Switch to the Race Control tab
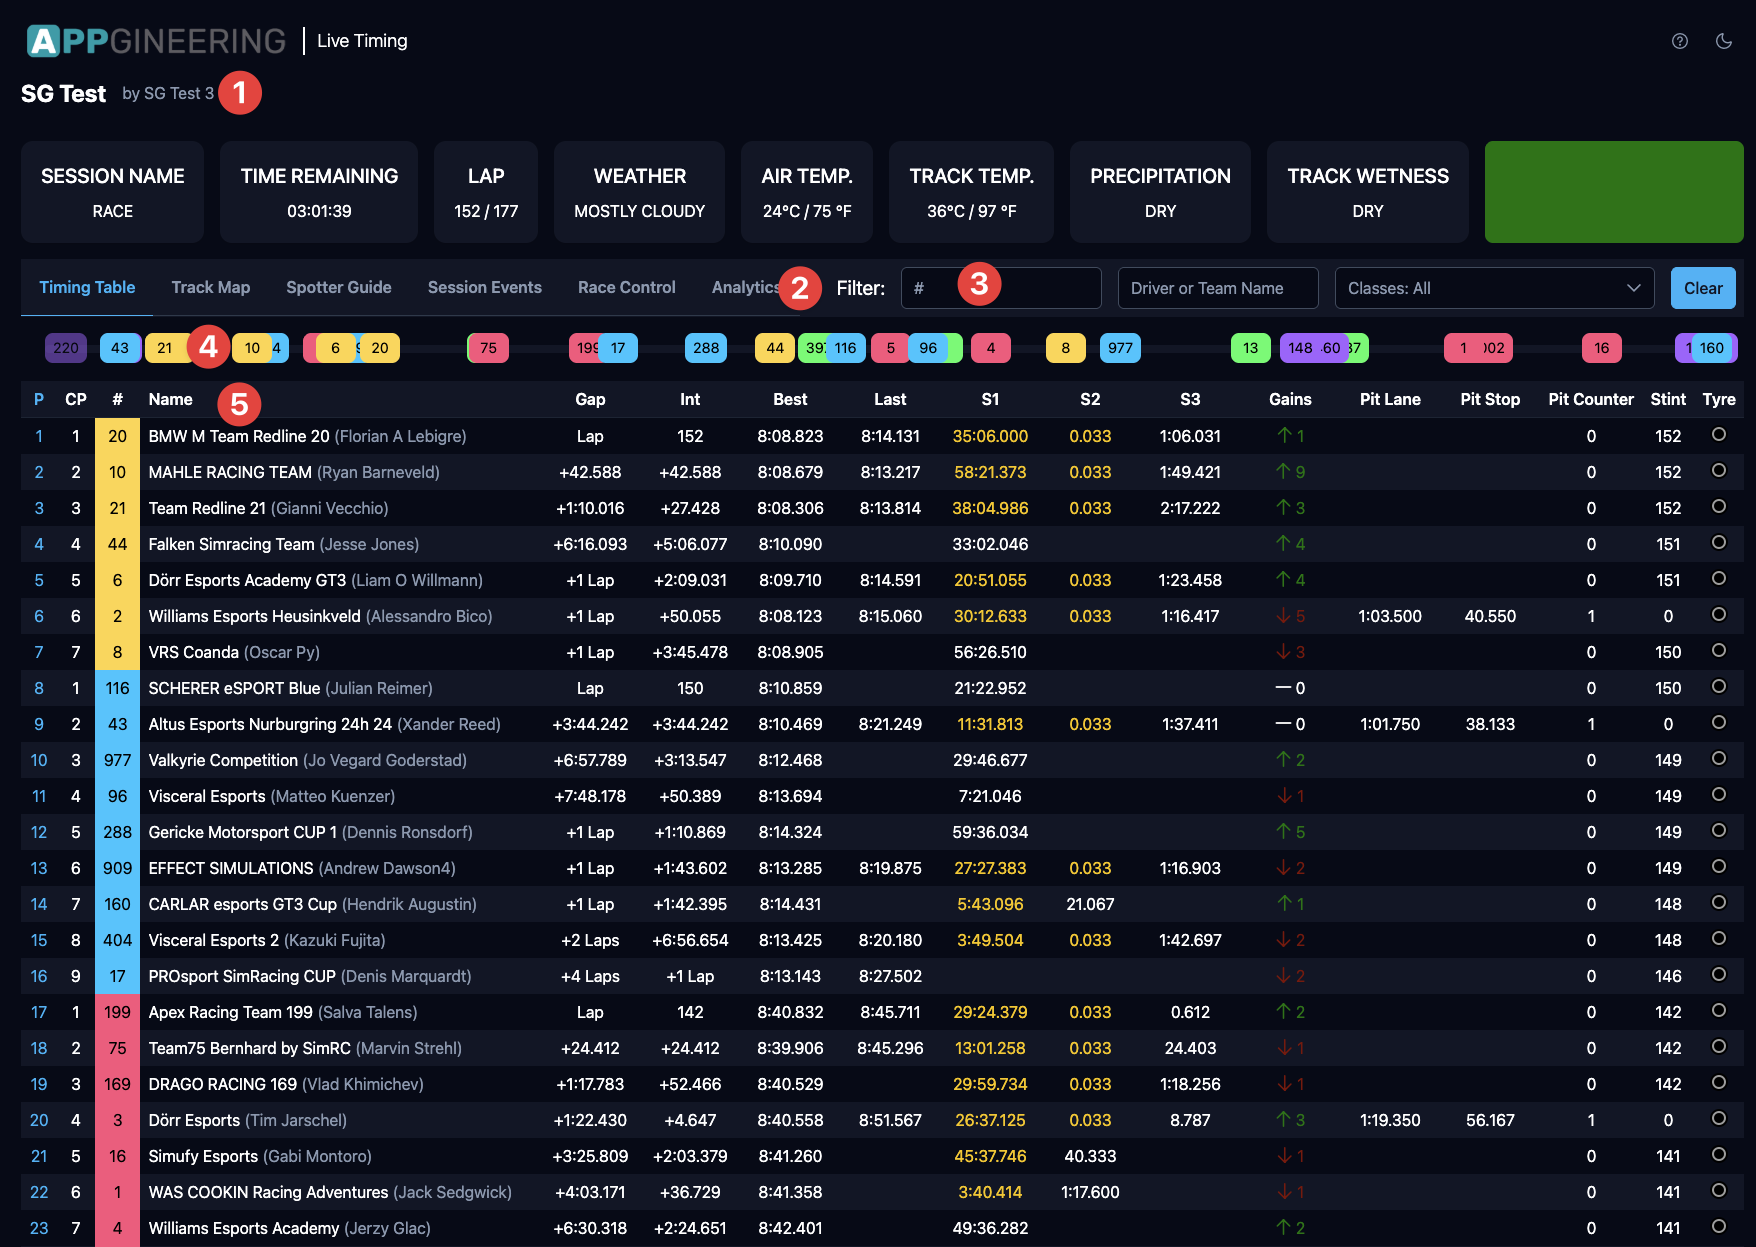This screenshot has height=1247, width=1756. (x=626, y=287)
